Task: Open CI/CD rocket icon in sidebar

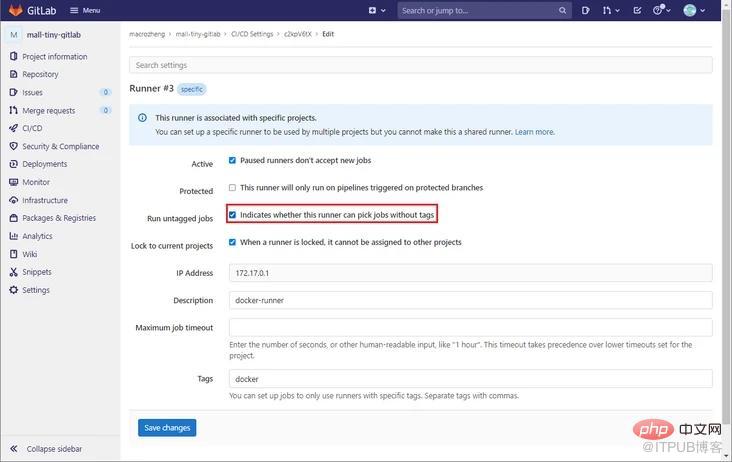Action: 14,128
